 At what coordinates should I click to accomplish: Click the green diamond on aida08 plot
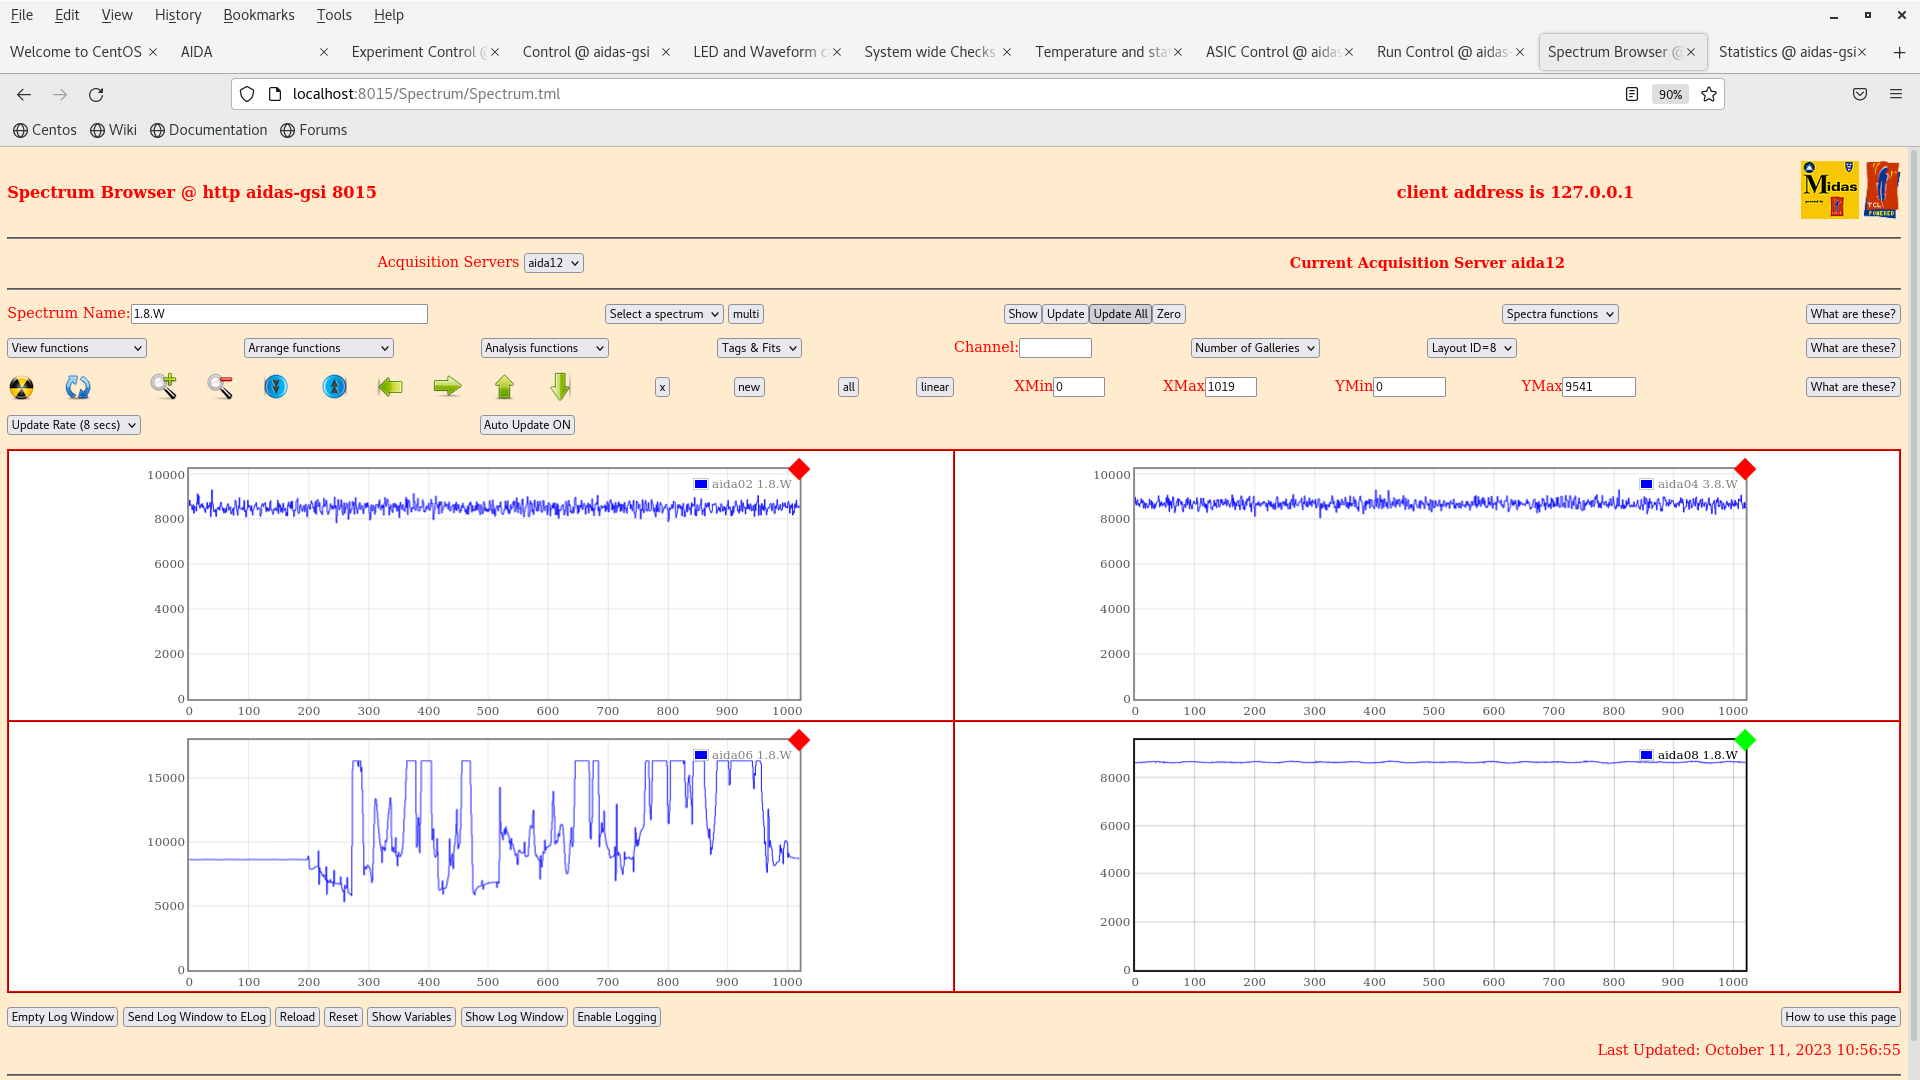click(1745, 740)
